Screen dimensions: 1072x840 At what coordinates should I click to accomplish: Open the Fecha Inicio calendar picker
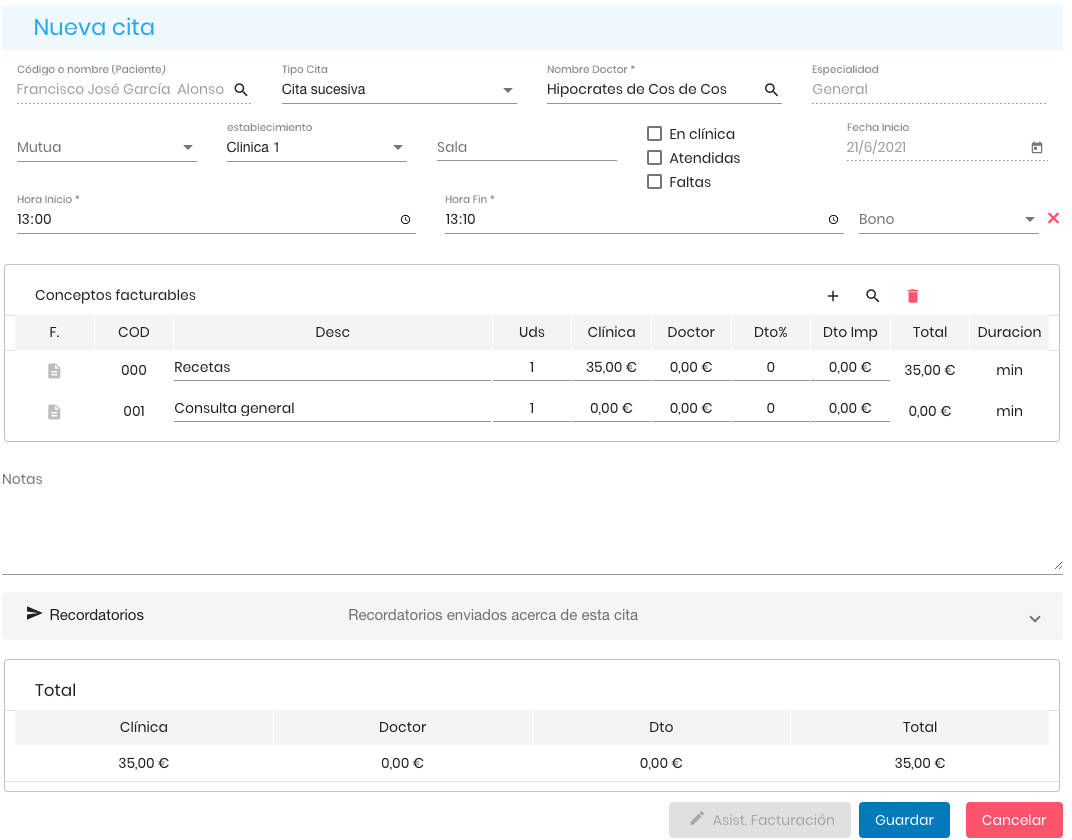[x=1037, y=148]
